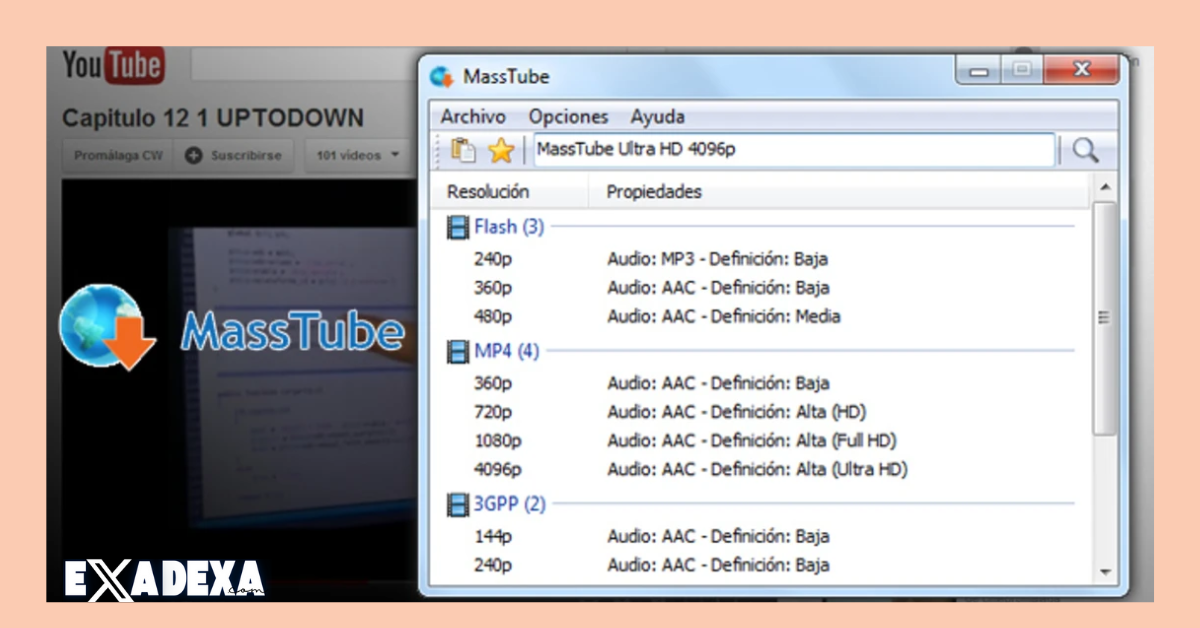The height and width of the screenshot is (628, 1200).
Task: Click the Flash group film icon
Action: tap(458, 227)
